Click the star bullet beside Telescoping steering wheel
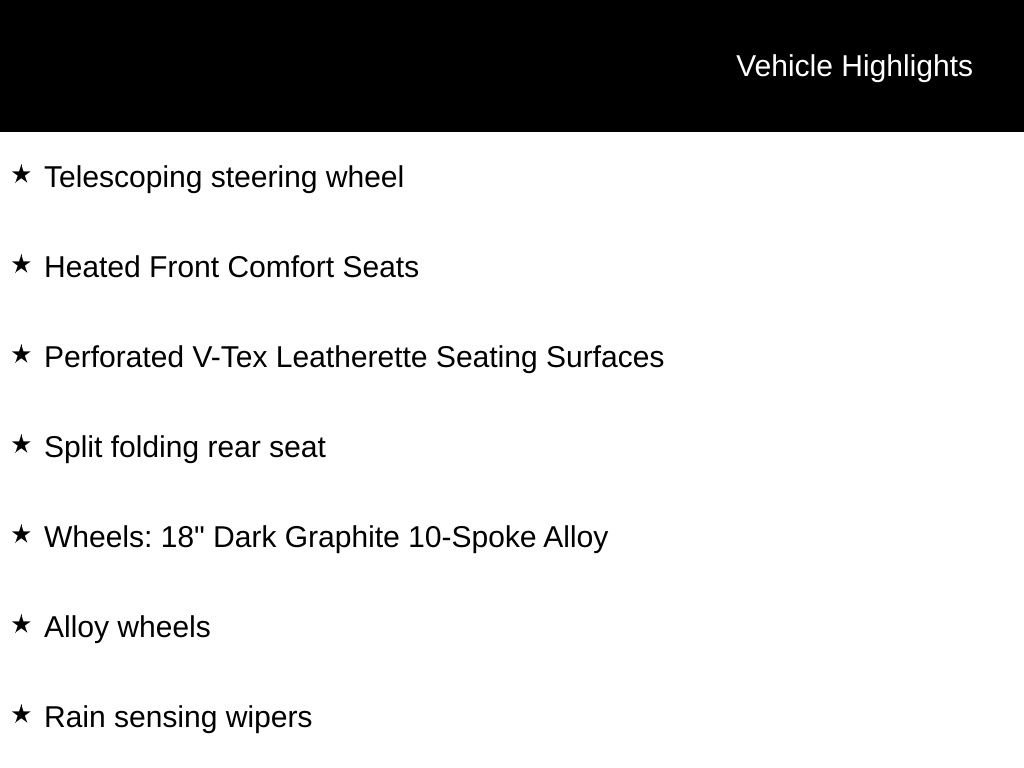The width and height of the screenshot is (1024, 768). [x=21, y=175]
